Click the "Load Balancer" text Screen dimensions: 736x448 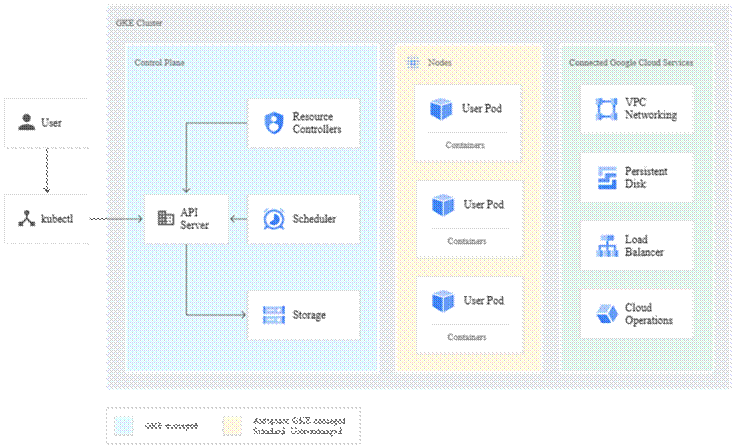tap(644, 246)
